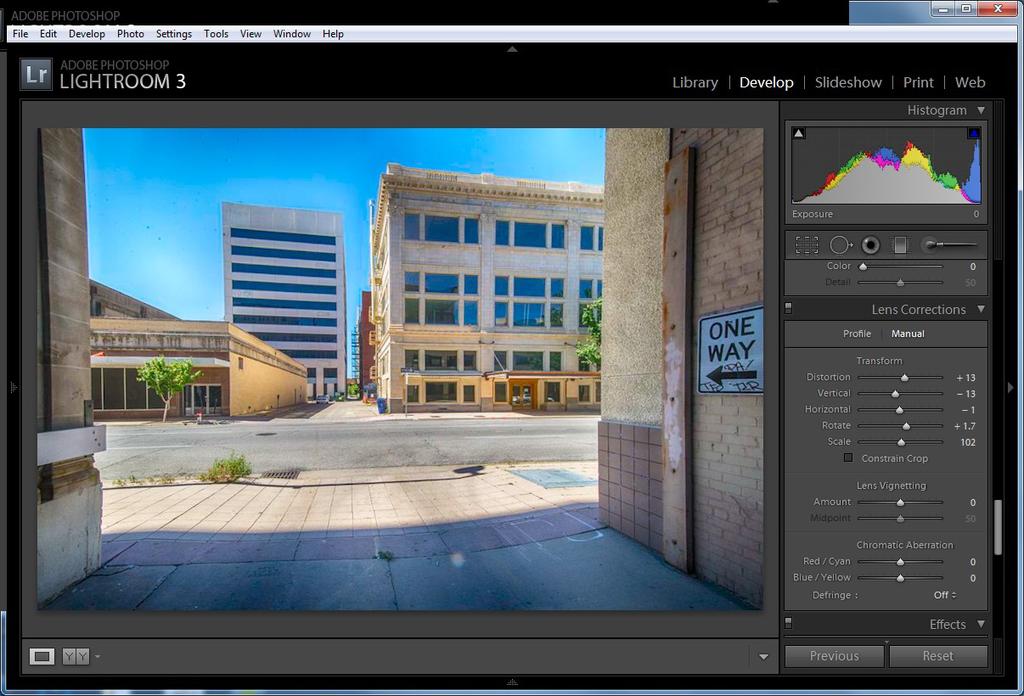This screenshot has width=1024, height=696.
Task: Toggle the Lens Corrections panel switch
Action: click(x=788, y=309)
